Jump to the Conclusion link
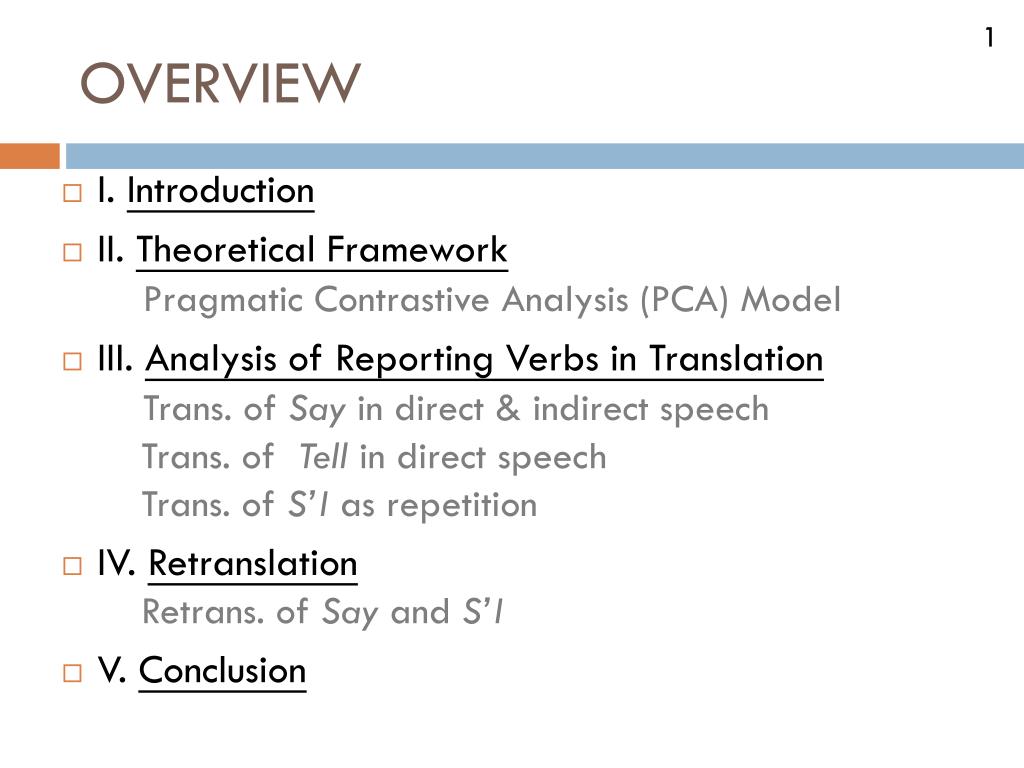Screen dimensions: 1024x768 click(x=223, y=671)
